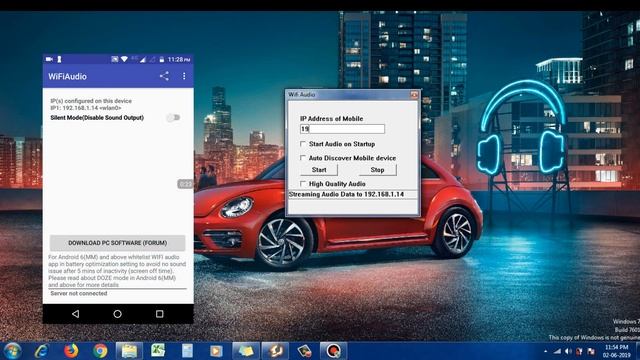
Task: Click the Server not connected status text
Action: coord(79,293)
